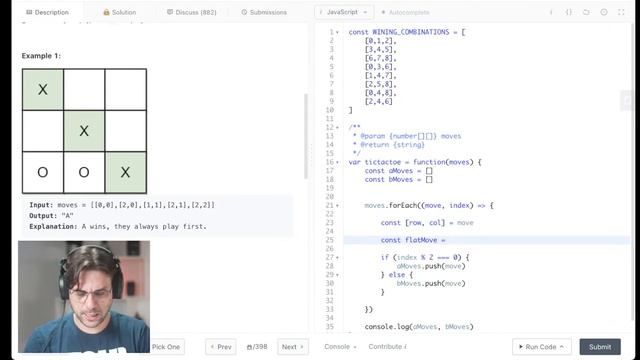Open the JavaScript language dropdown
The image size is (640, 360).
coord(343,12)
